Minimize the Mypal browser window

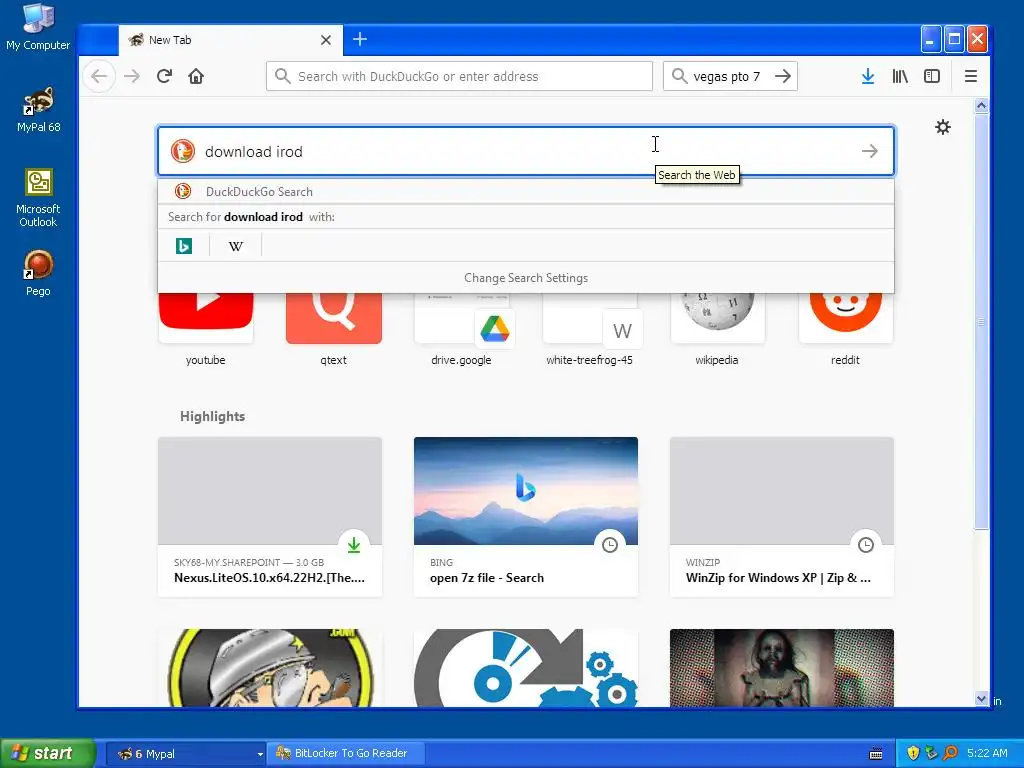point(931,39)
